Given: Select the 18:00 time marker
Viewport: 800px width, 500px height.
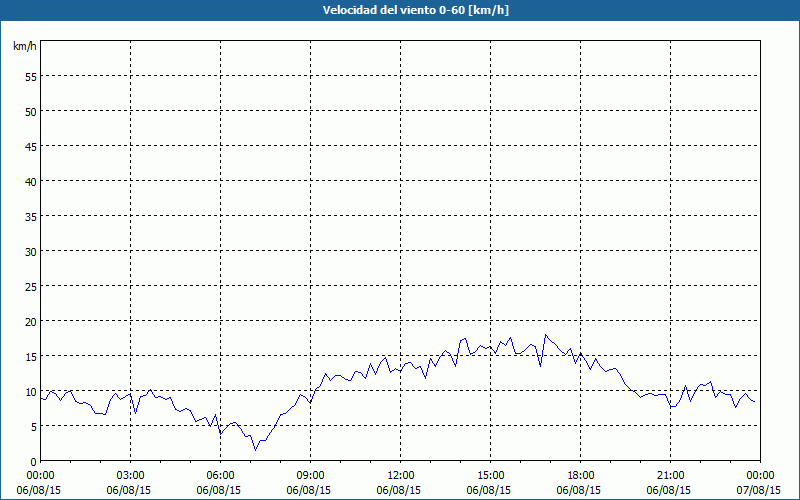Looking at the screenshot, I should point(580,475).
